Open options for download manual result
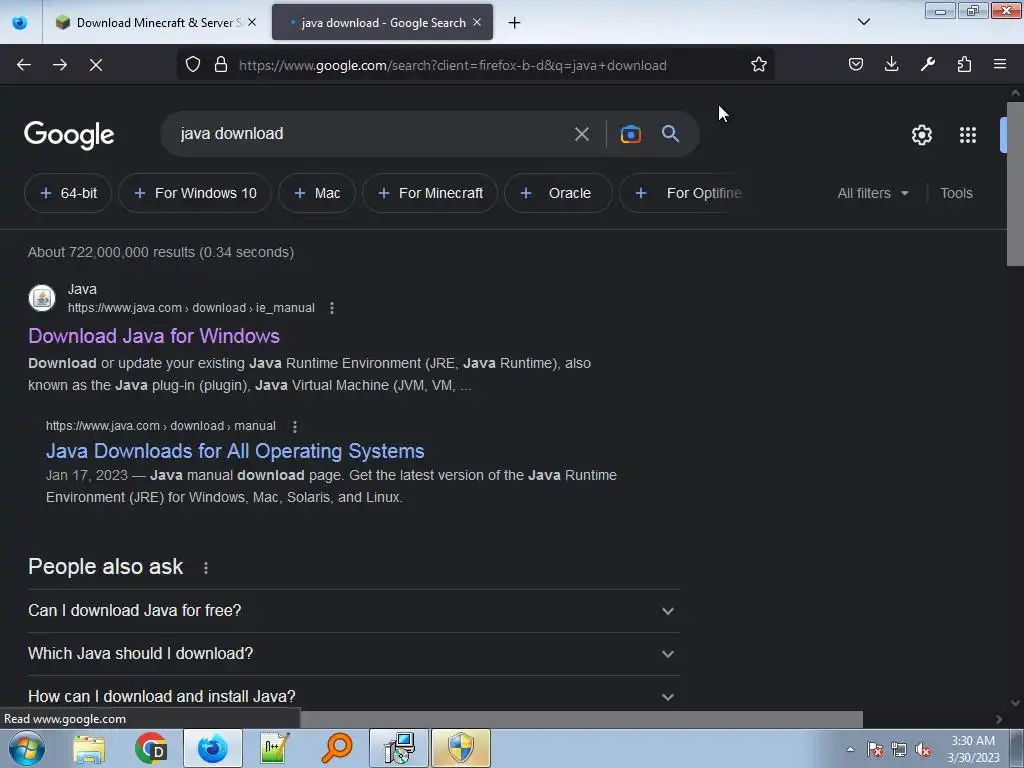Screen dimensions: 1024x768 coord(295,426)
